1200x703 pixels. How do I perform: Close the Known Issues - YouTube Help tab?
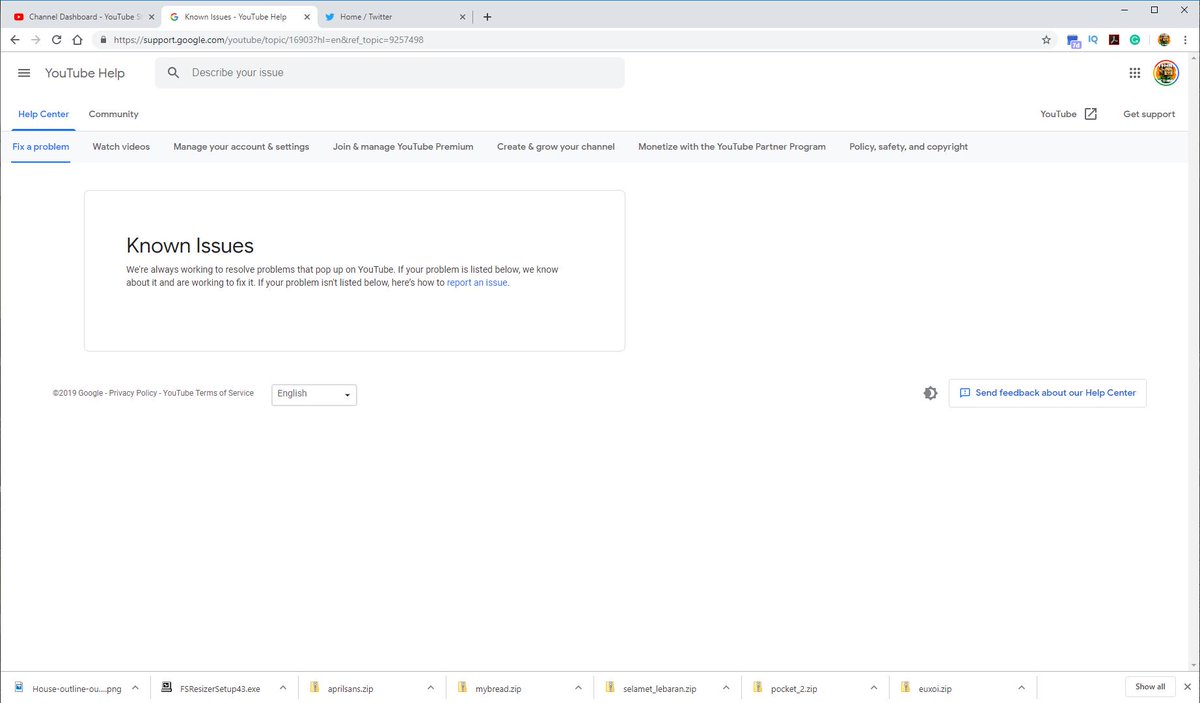pyautogui.click(x=307, y=17)
